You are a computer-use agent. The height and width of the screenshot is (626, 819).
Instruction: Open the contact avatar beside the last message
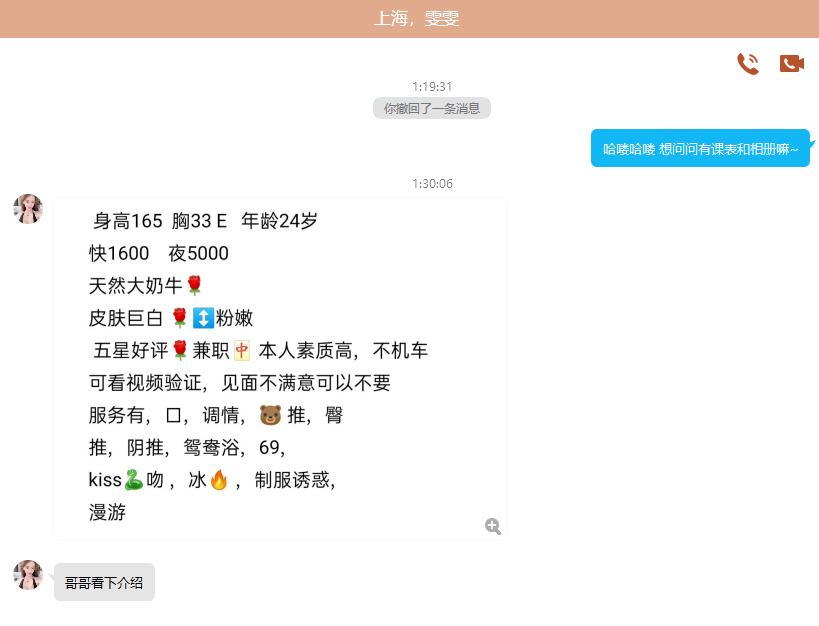click(x=28, y=575)
